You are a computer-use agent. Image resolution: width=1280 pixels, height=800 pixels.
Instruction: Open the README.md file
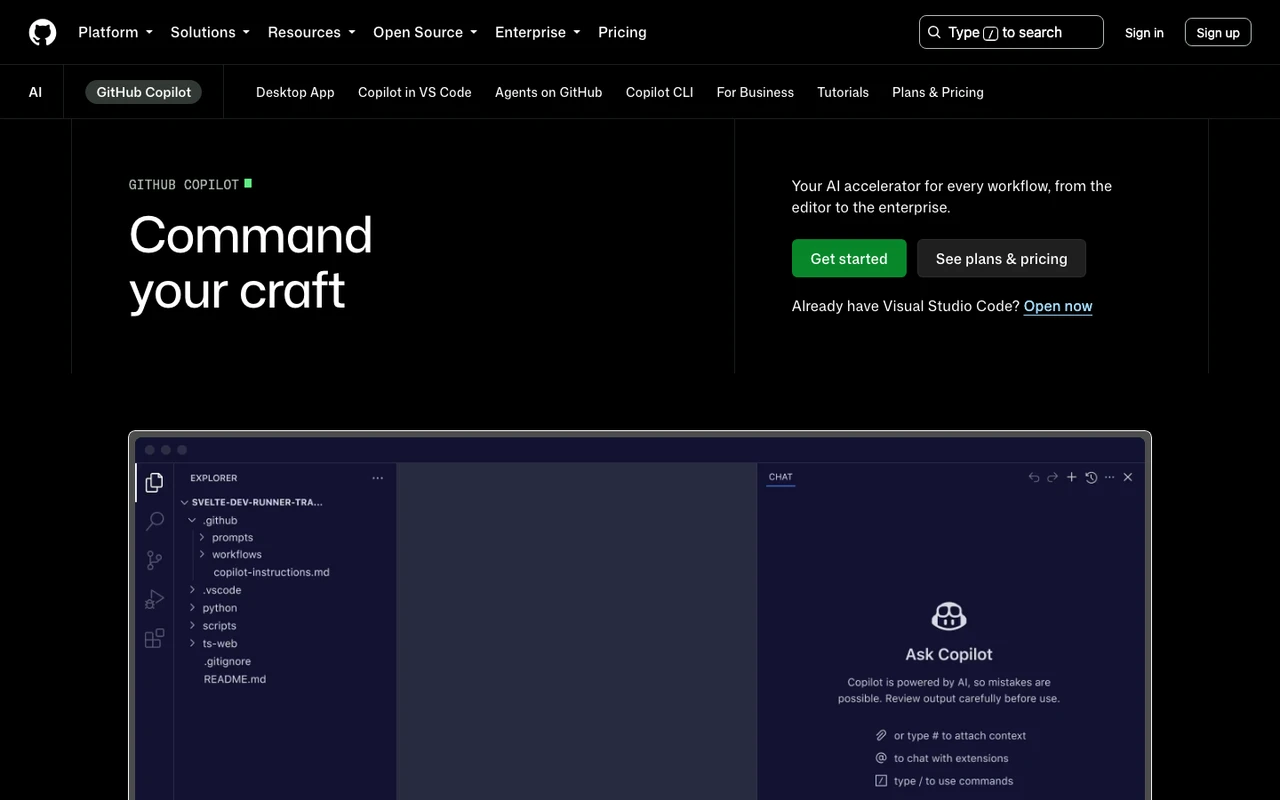235,679
